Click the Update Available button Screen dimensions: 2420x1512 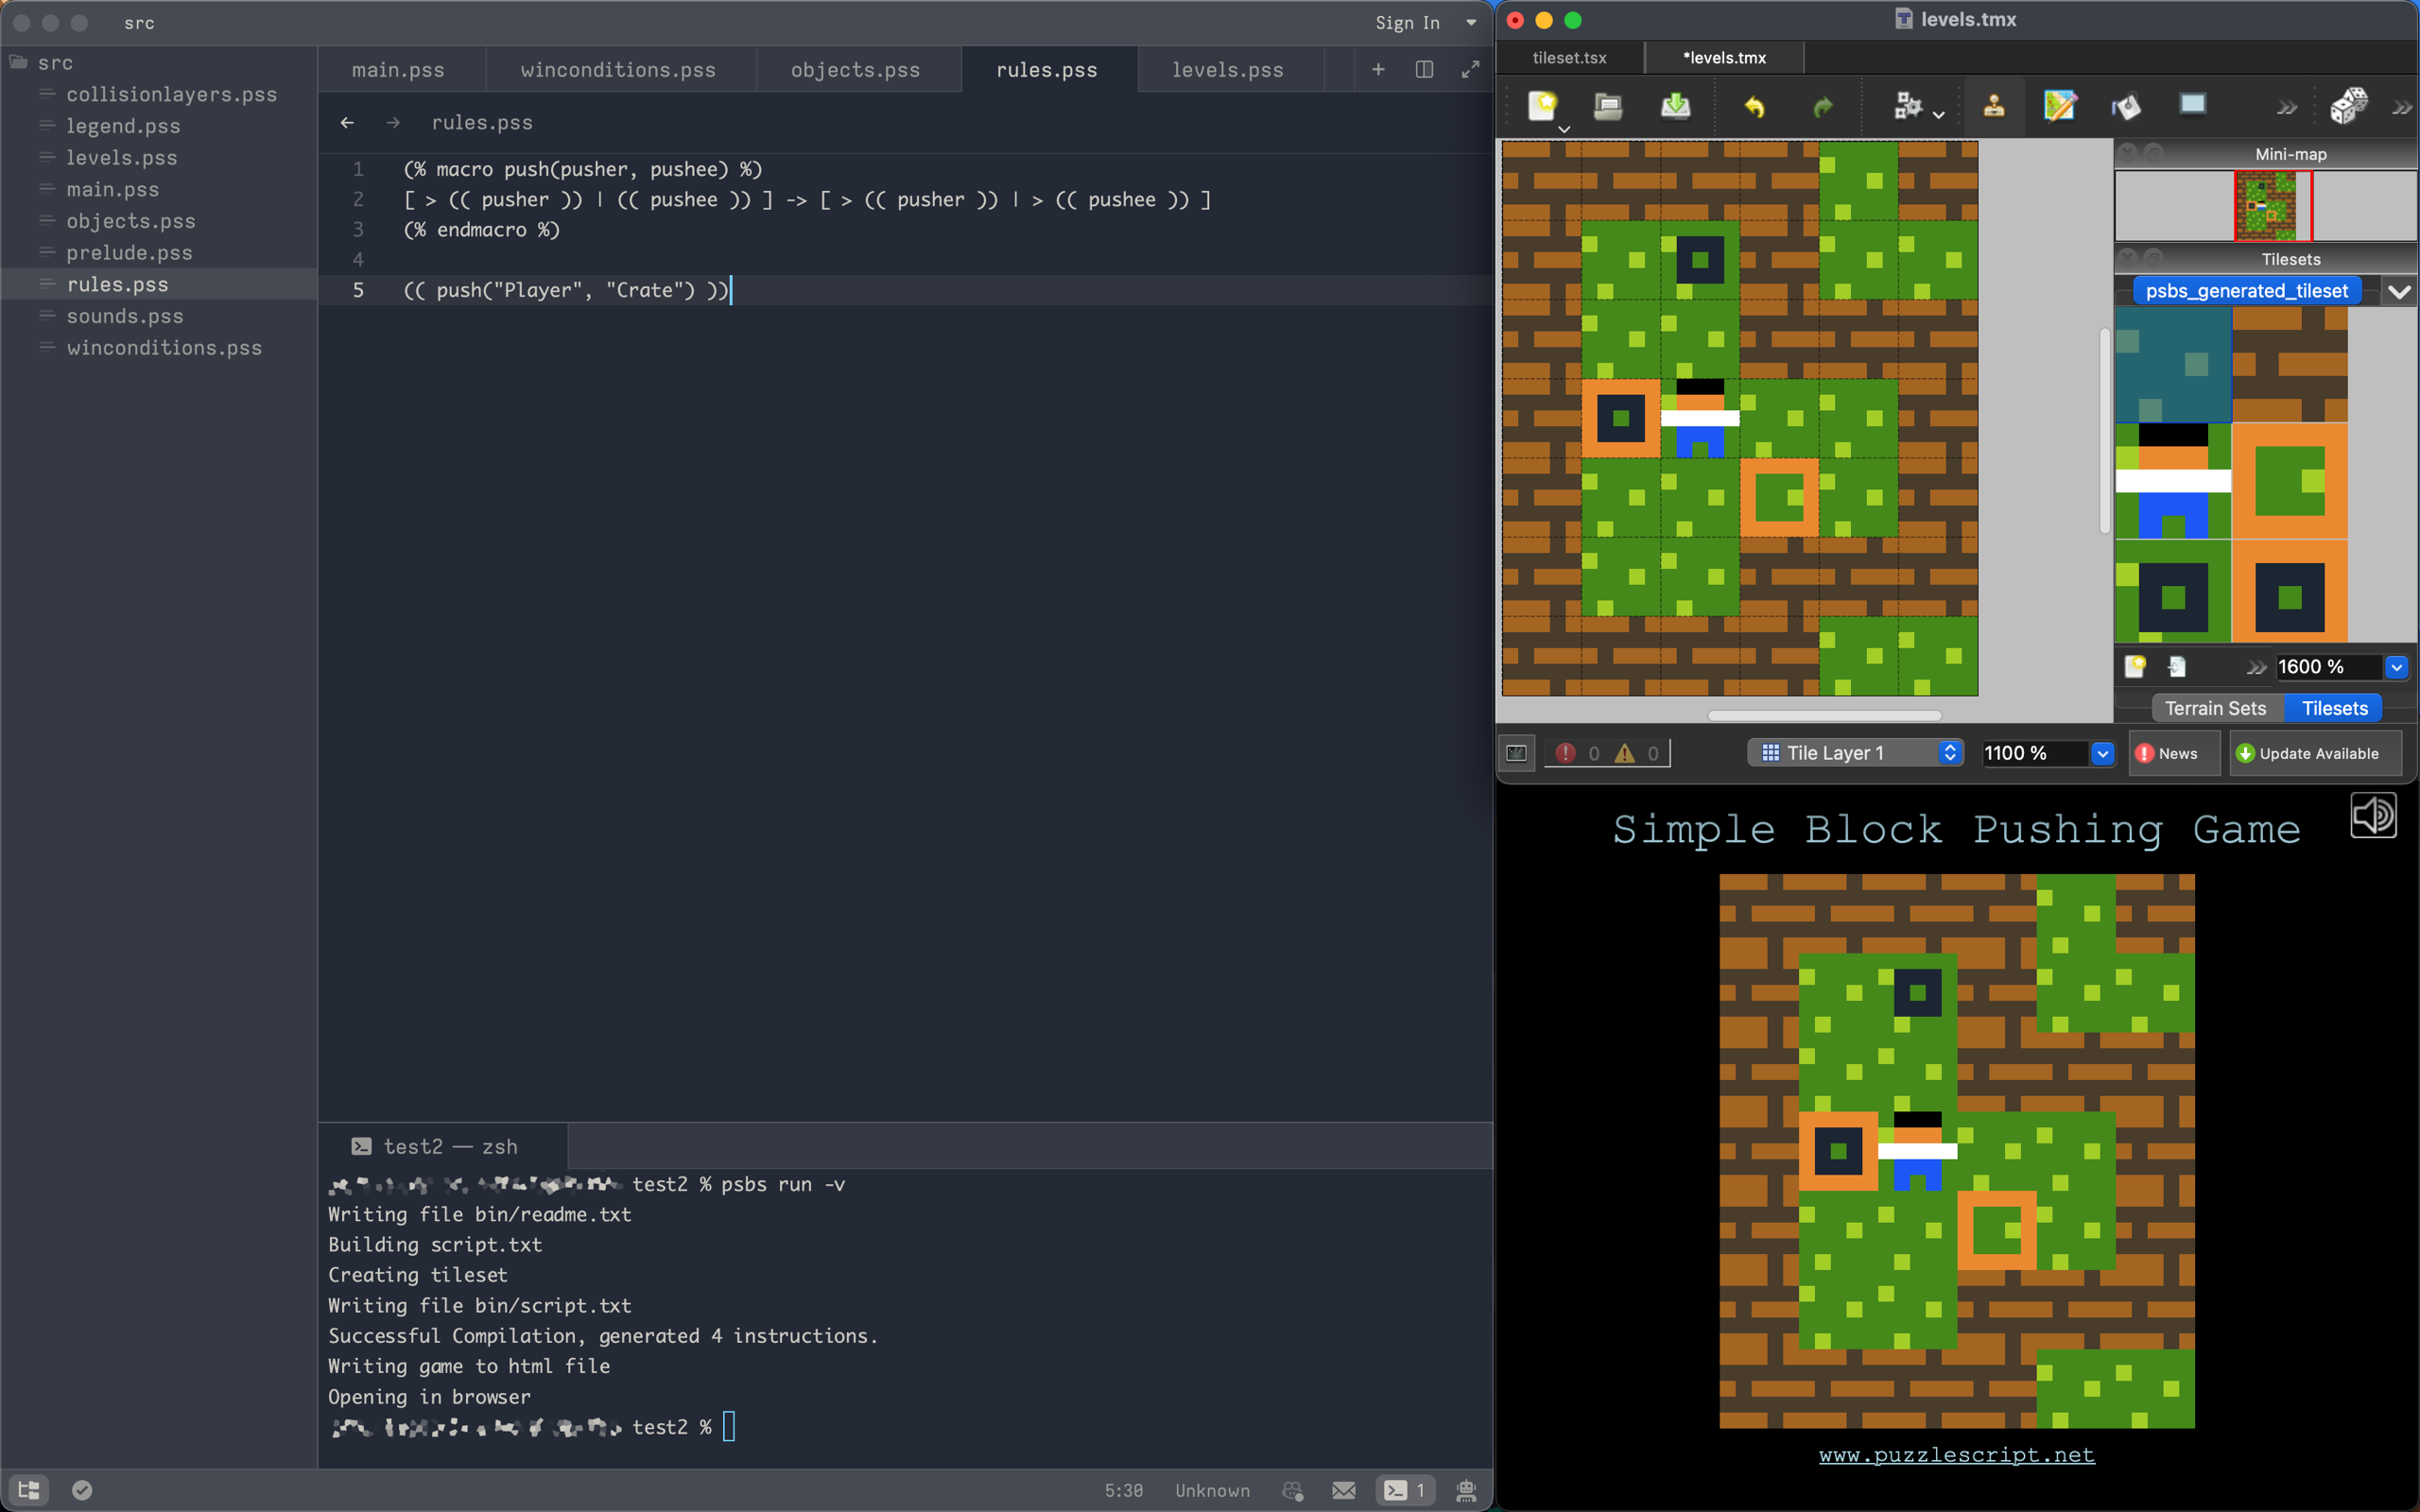[x=2315, y=753]
